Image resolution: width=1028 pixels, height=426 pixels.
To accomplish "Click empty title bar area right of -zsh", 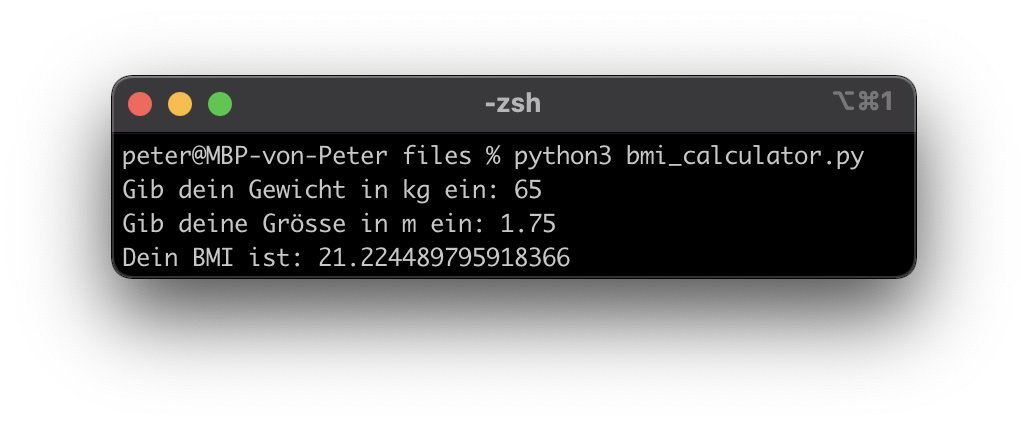I will coord(680,103).
